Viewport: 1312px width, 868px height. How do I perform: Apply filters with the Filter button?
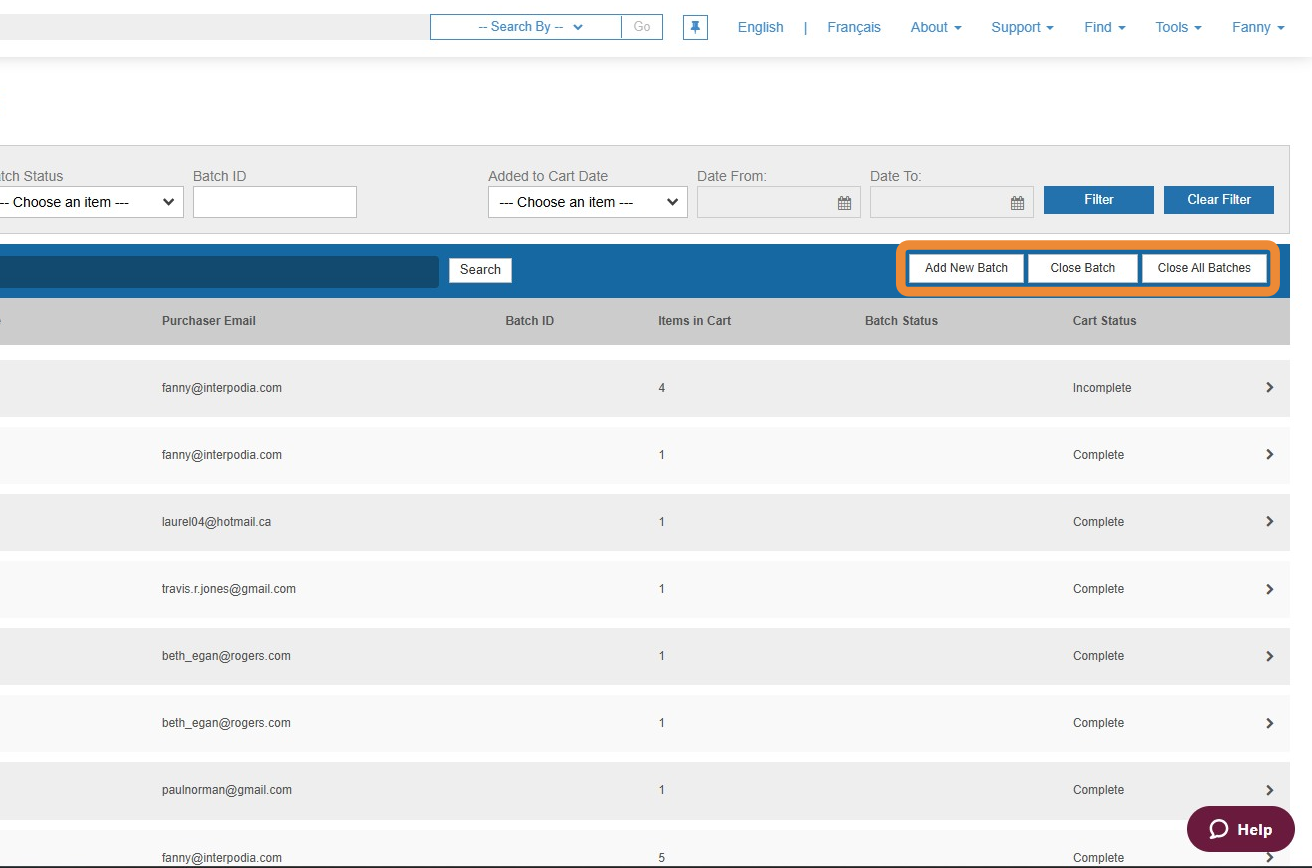pos(1098,200)
